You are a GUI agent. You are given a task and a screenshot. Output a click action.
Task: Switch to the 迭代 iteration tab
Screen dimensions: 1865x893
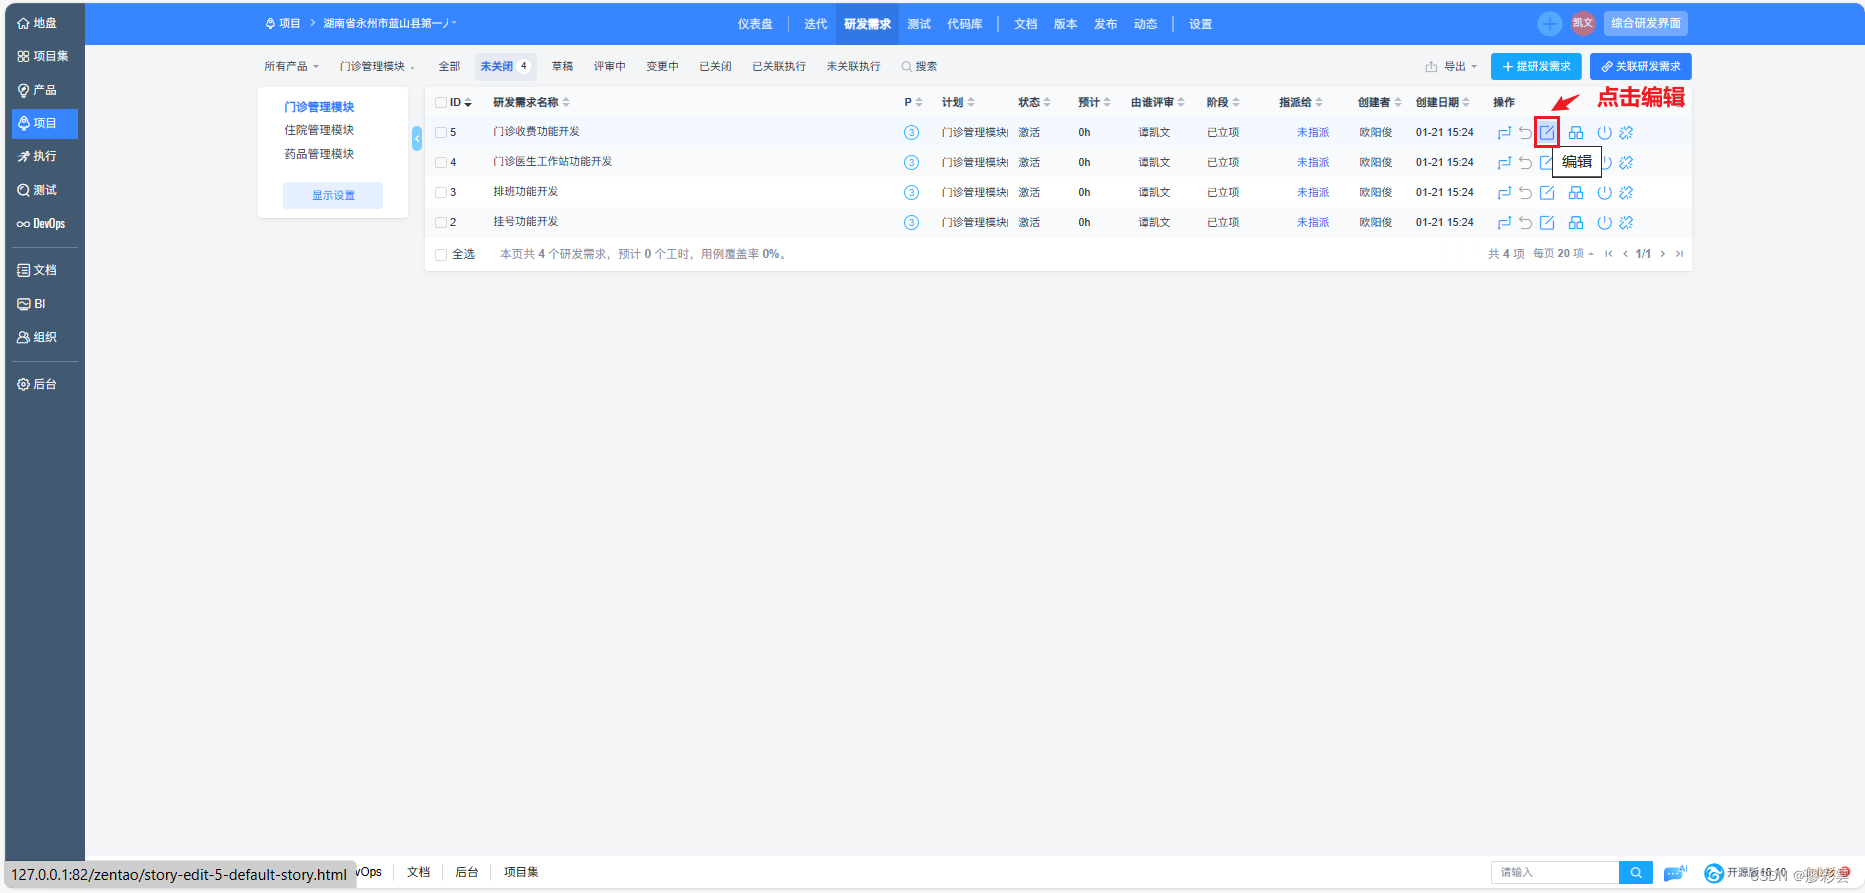click(x=816, y=24)
